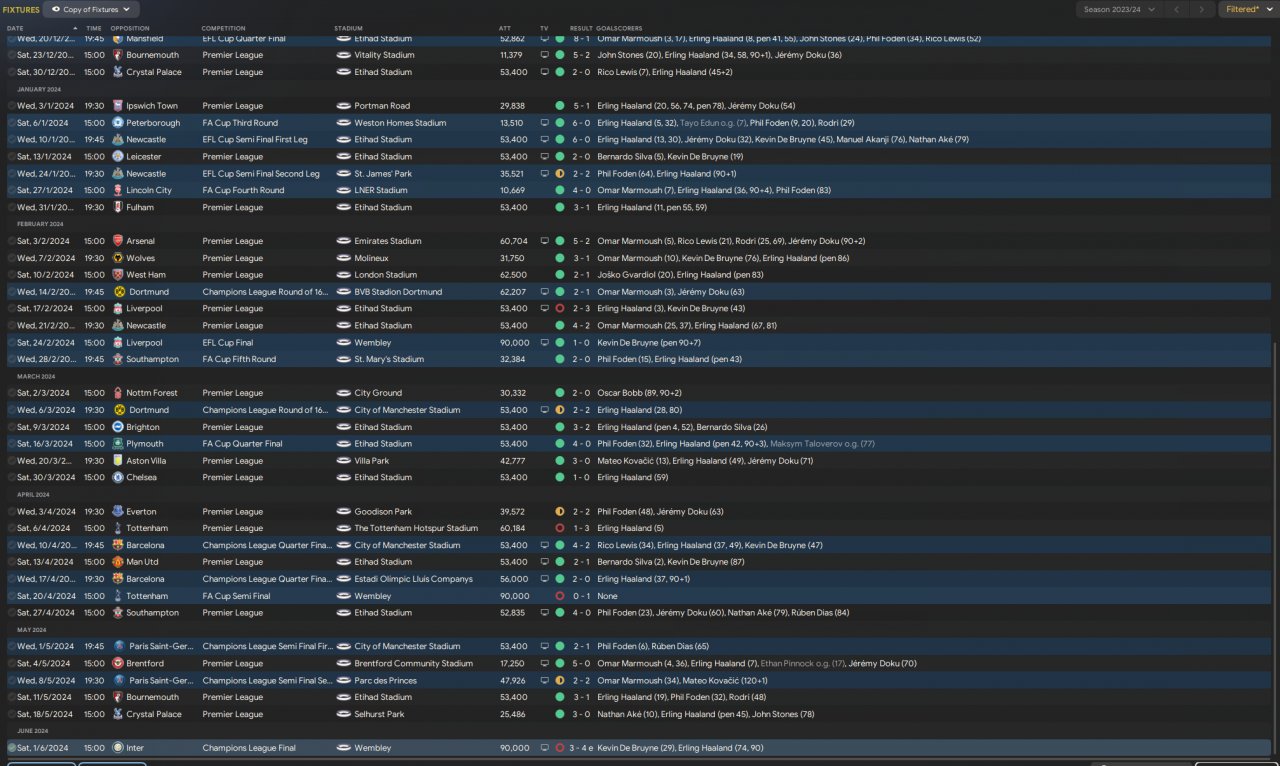
Task: Click the stadium icon beside Emirates Stadium
Action: (344, 241)
